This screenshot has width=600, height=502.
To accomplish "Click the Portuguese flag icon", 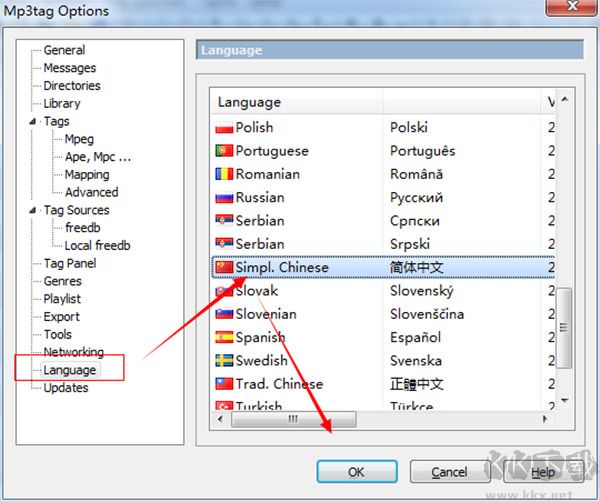I will coord(224,151).
